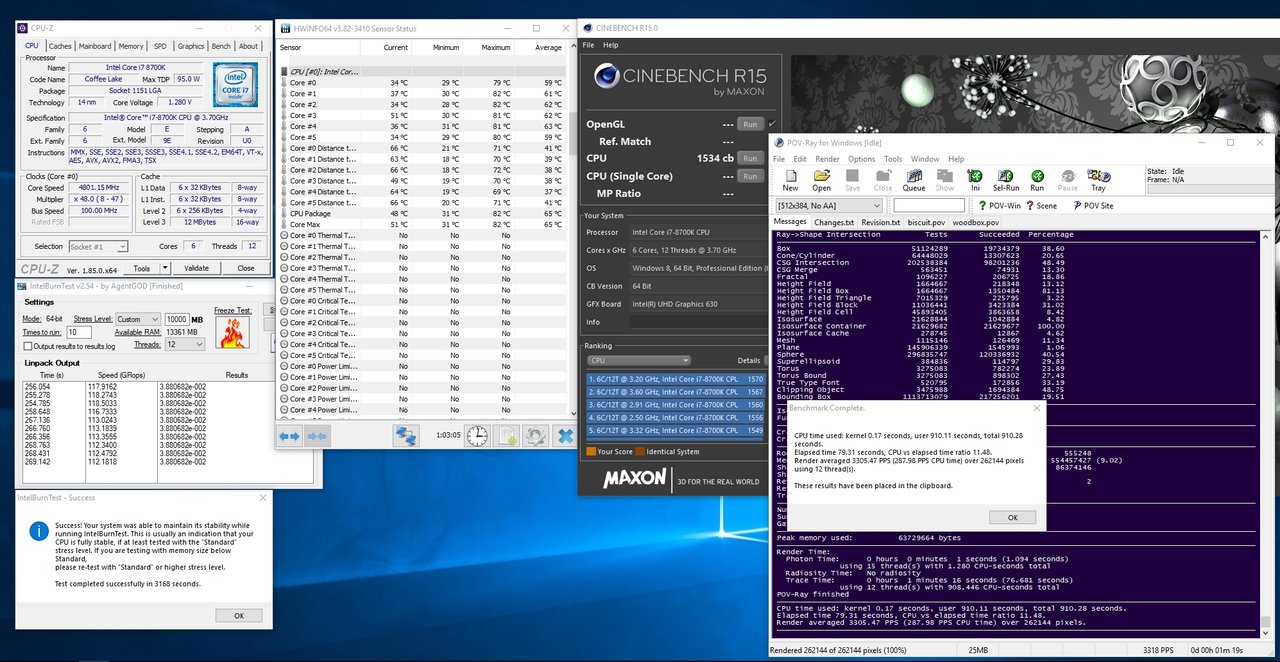
Task: Open the CPU ranking dropdown in Cinebench
Action: coord(639,360)
